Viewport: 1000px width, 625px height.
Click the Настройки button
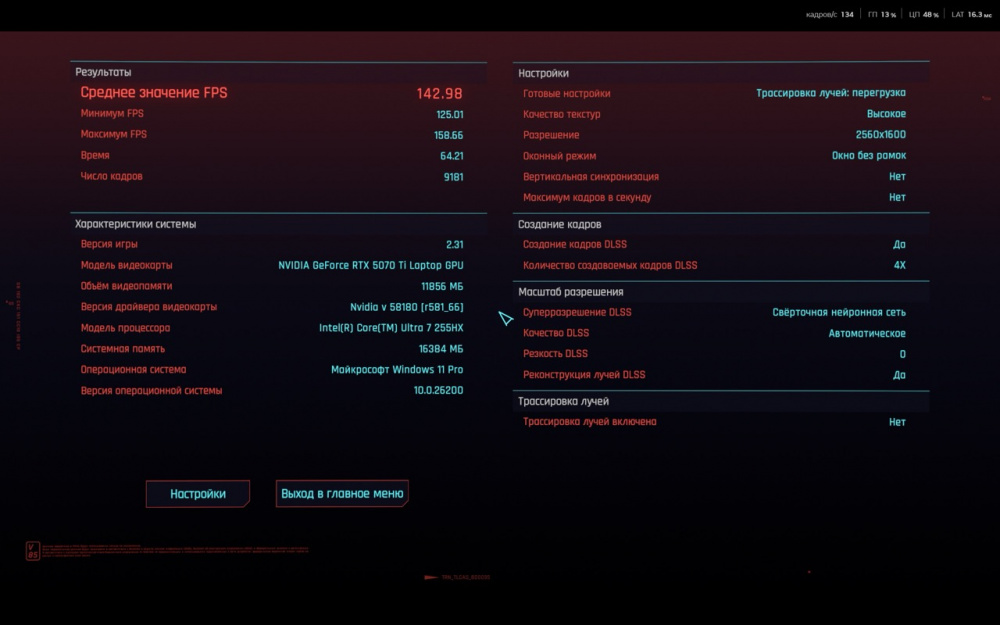[198, 494]
